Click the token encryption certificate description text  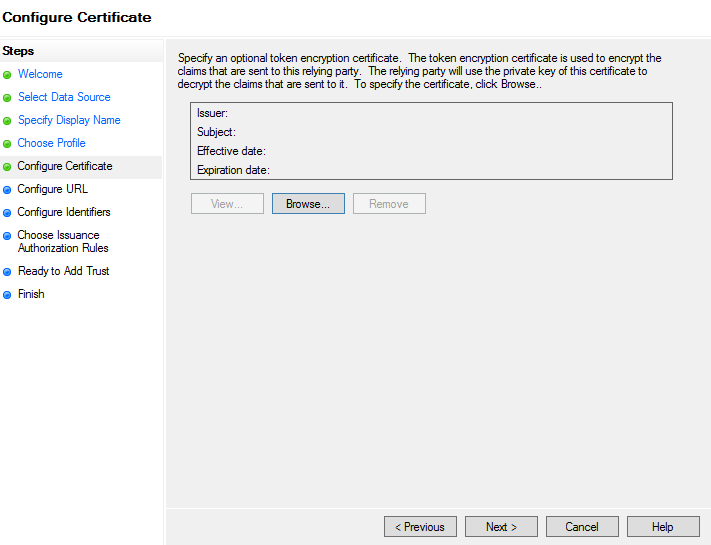coord(419,71)
